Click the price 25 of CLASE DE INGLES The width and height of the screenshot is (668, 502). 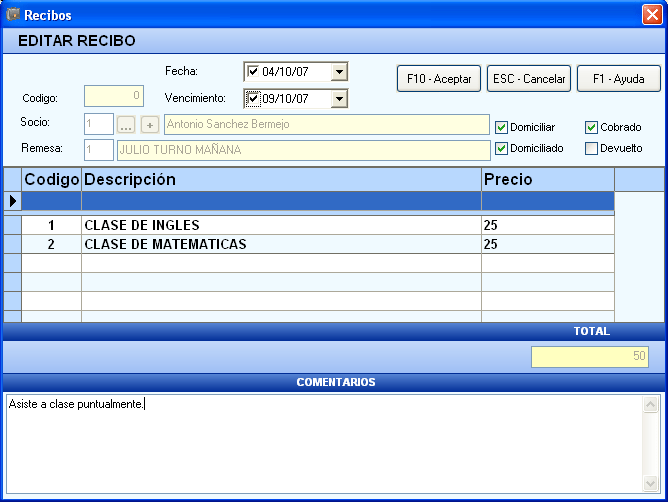point(548,225)
